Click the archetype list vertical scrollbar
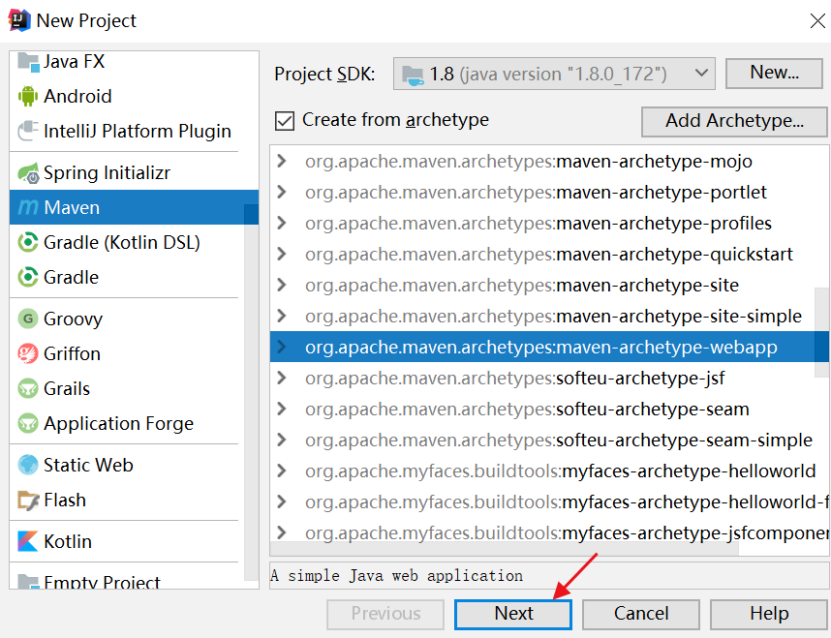Screen dimensions: 831x638 [x=821, y=332]
